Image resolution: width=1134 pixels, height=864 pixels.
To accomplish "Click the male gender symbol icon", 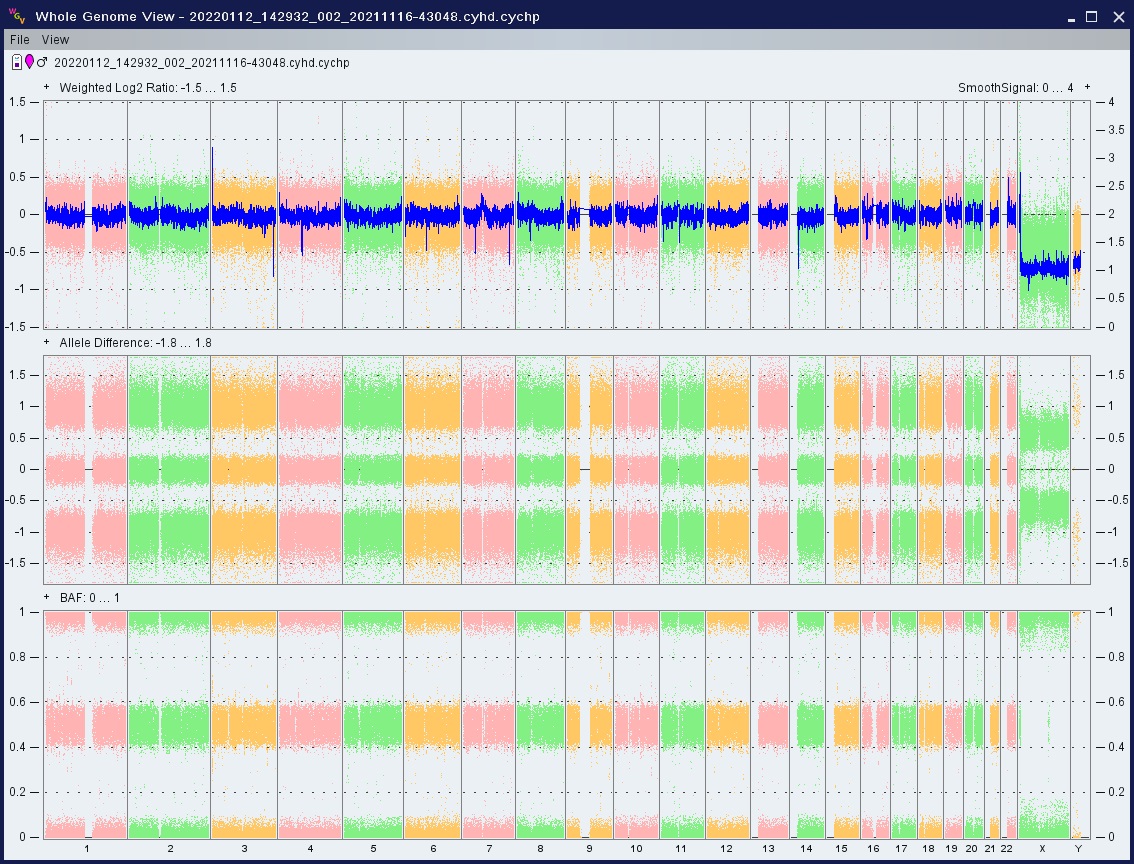I will coord(42,63).
